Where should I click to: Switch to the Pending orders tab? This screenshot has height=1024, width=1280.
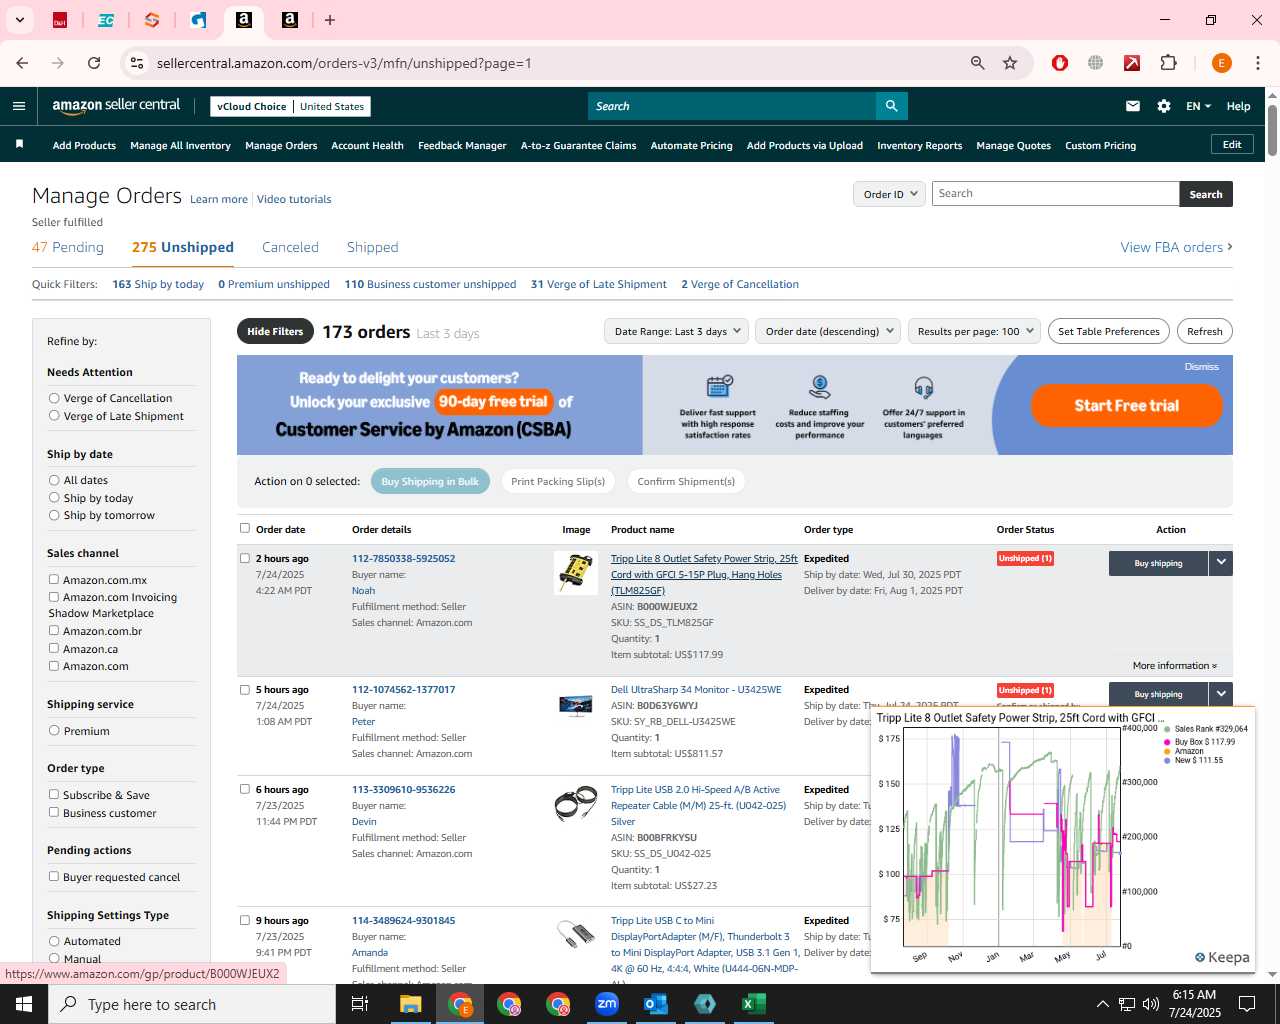[x=68, y=247]
